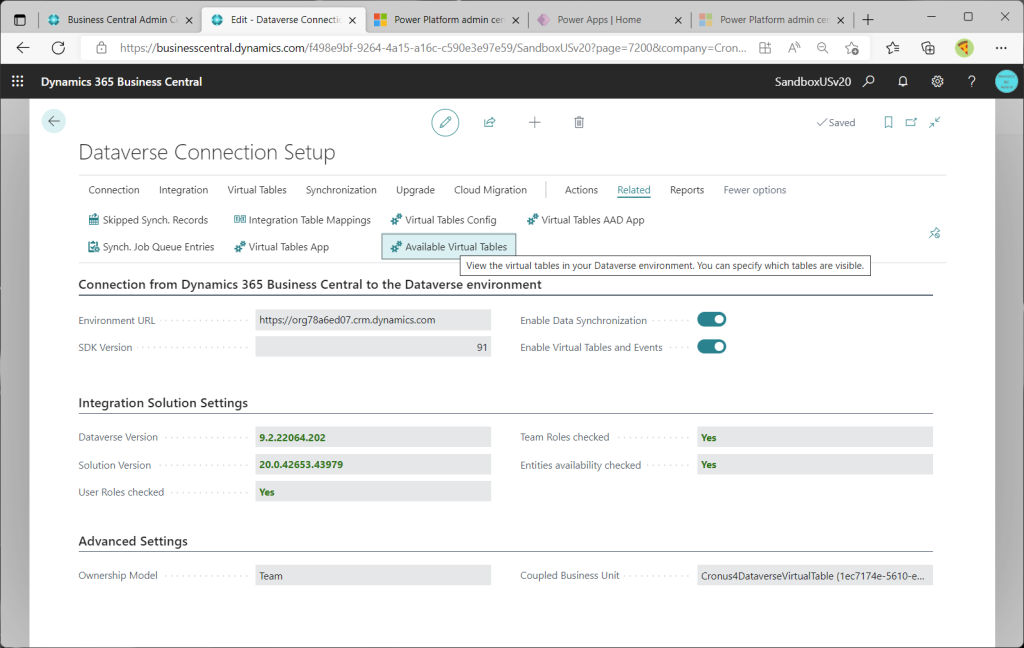
Task: Click the Dynamics 365 Business Central title
Action: tap(121, 82)
